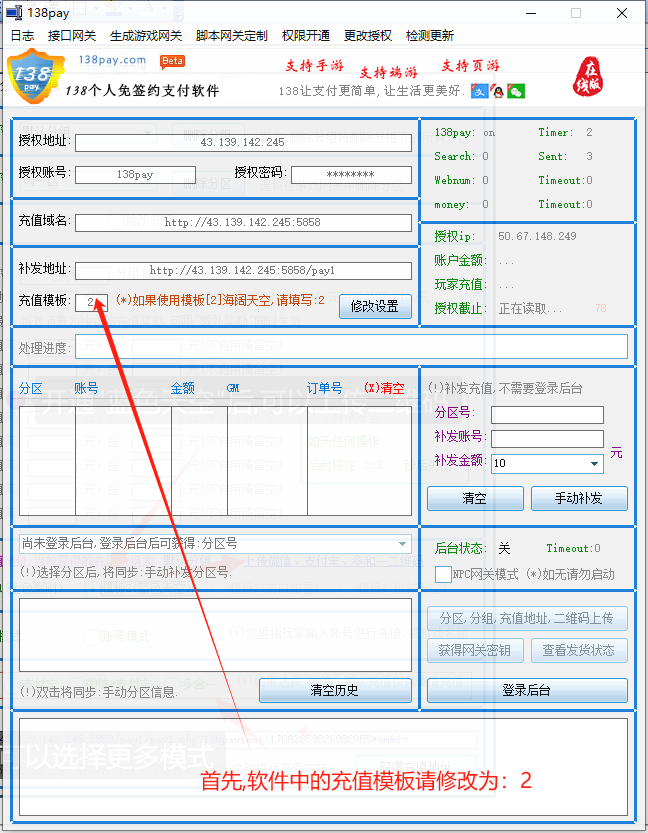
Task: Click the red (X)清空 link
Action: 384,388
